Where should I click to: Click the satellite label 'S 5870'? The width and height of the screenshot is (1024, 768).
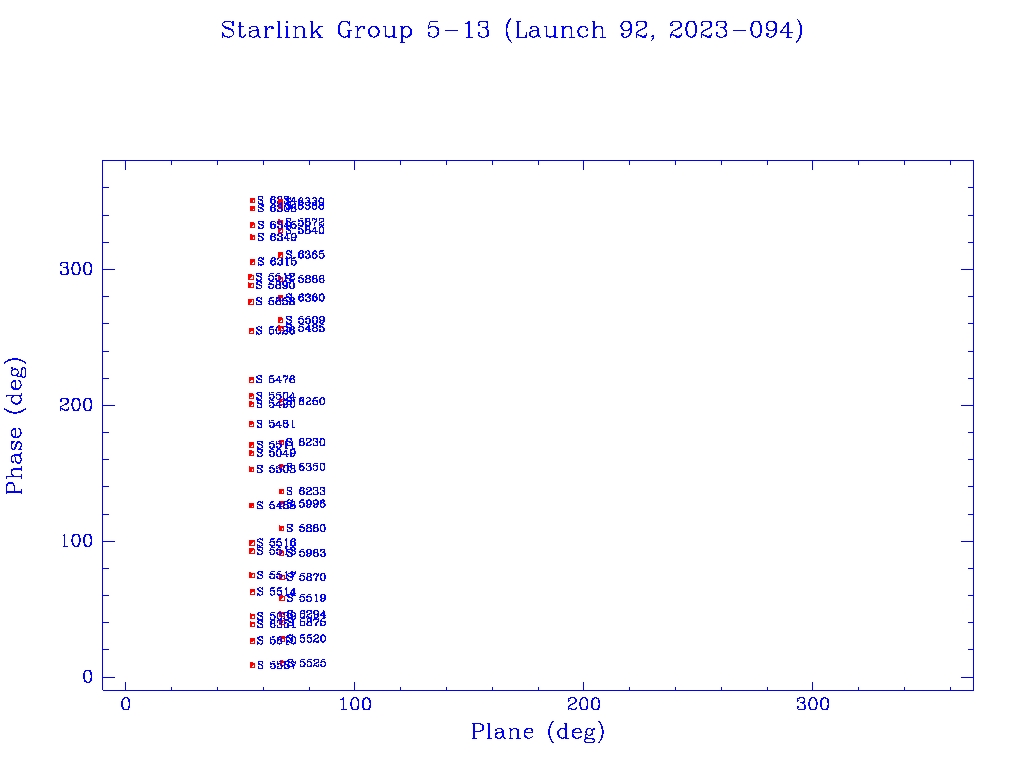[x=306, y=577]
